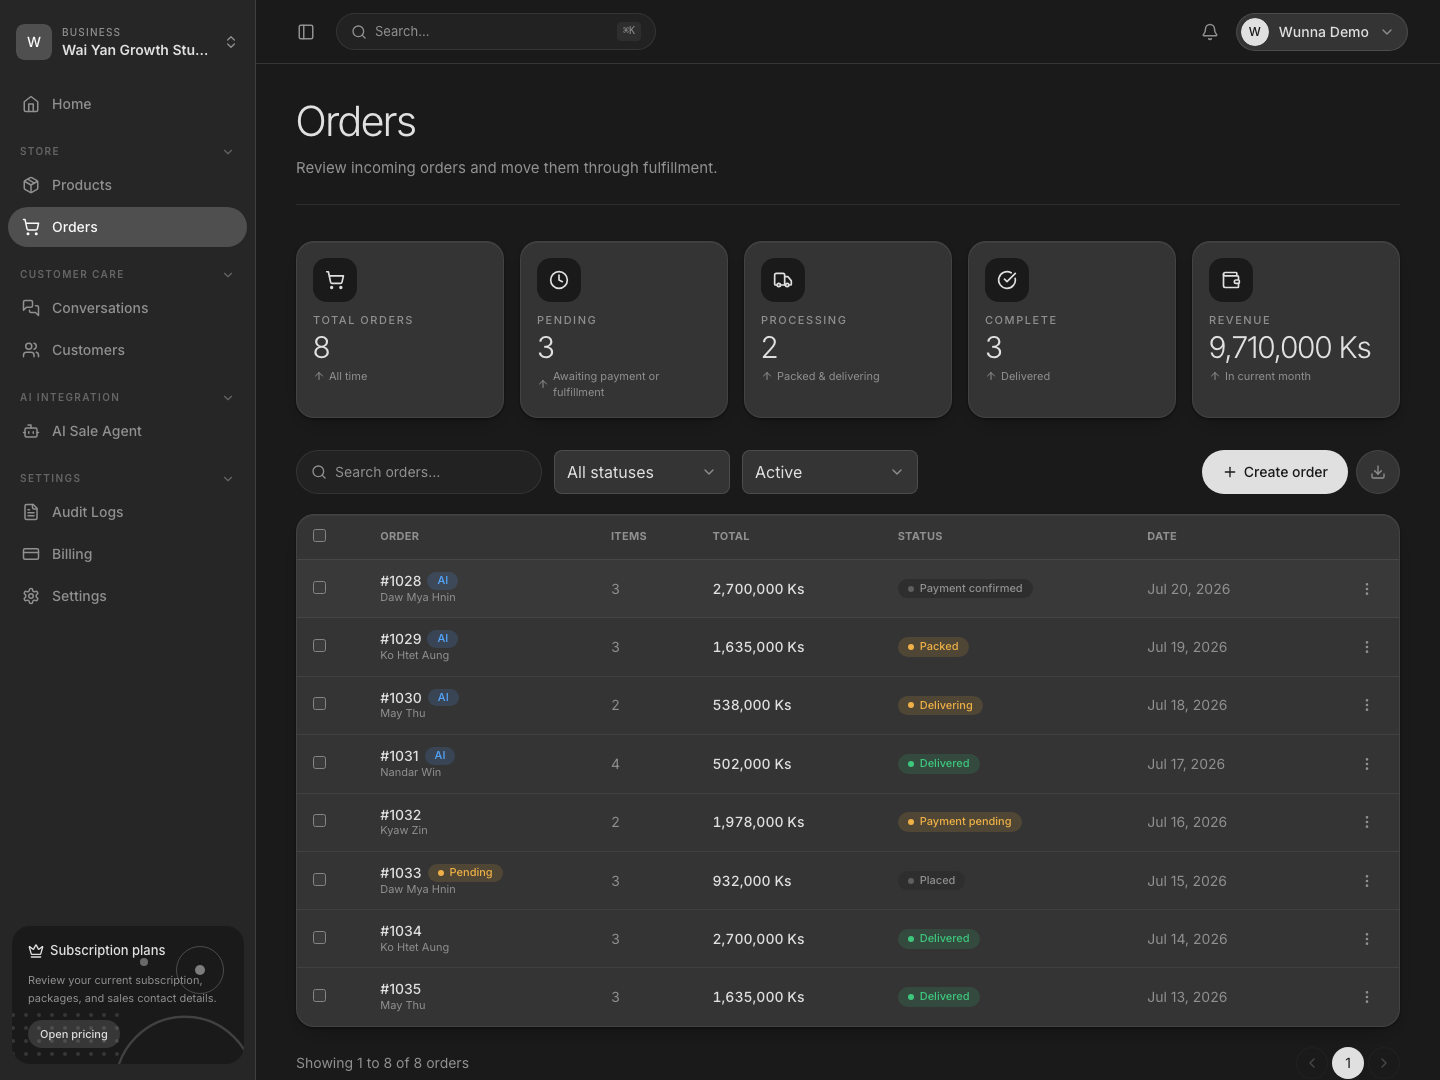Click the Pending clock icon

559,280
